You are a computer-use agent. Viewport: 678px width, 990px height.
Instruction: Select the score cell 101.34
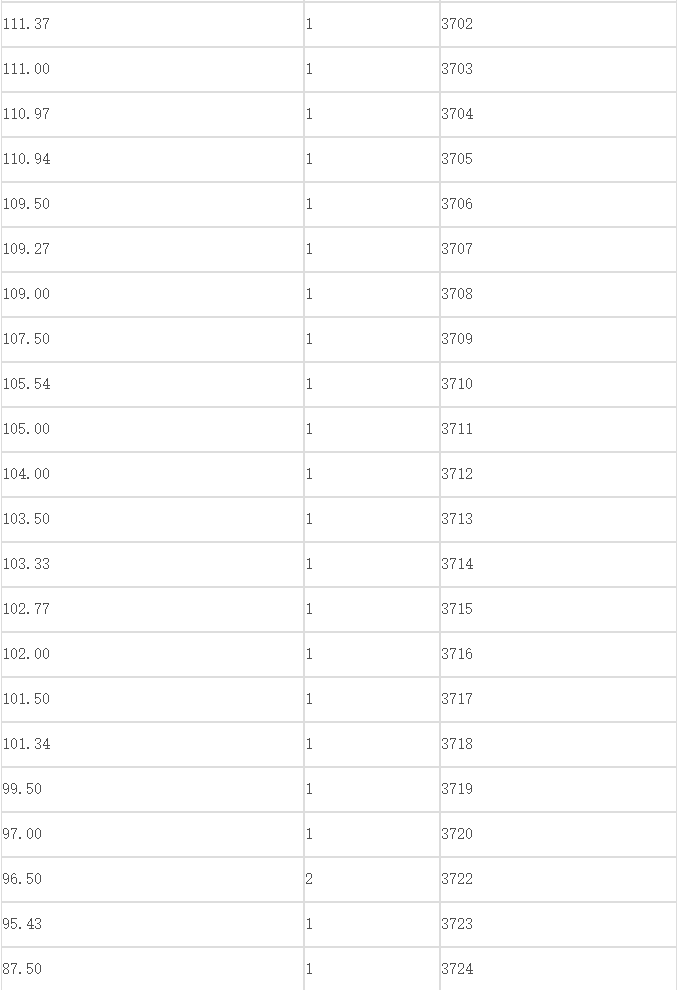[x=152, y=744]
